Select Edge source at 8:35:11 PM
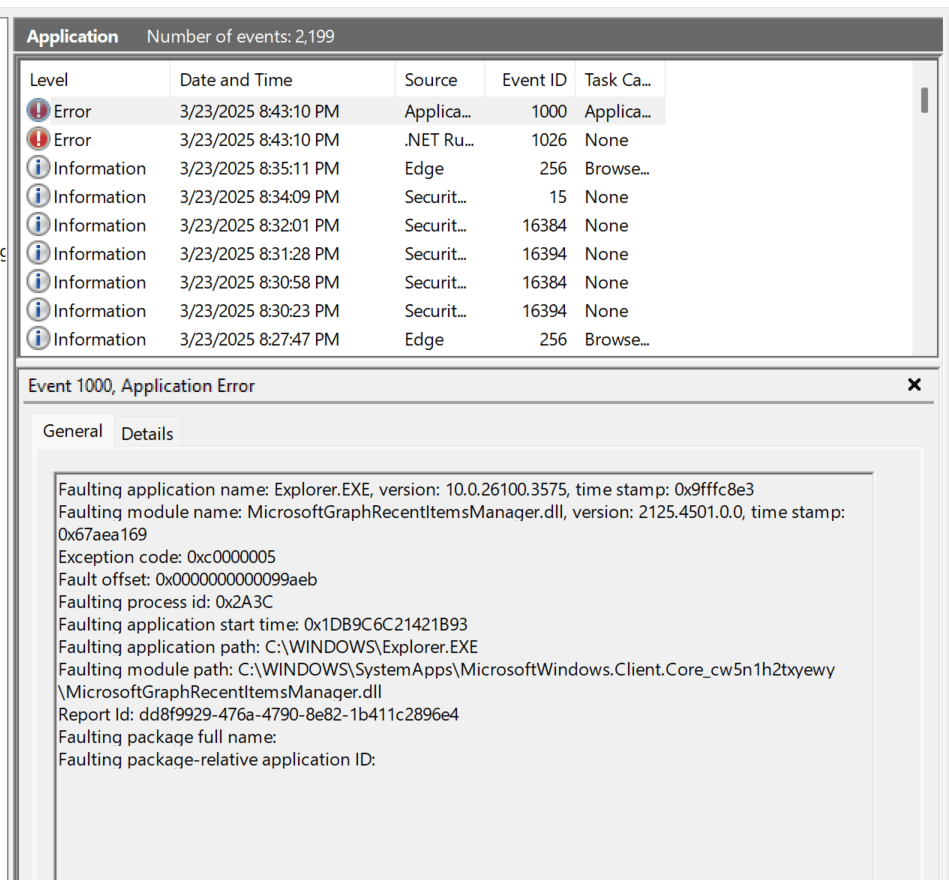This screenshot has width=949, height=880. pyautogui.click(x=424, y=168)
